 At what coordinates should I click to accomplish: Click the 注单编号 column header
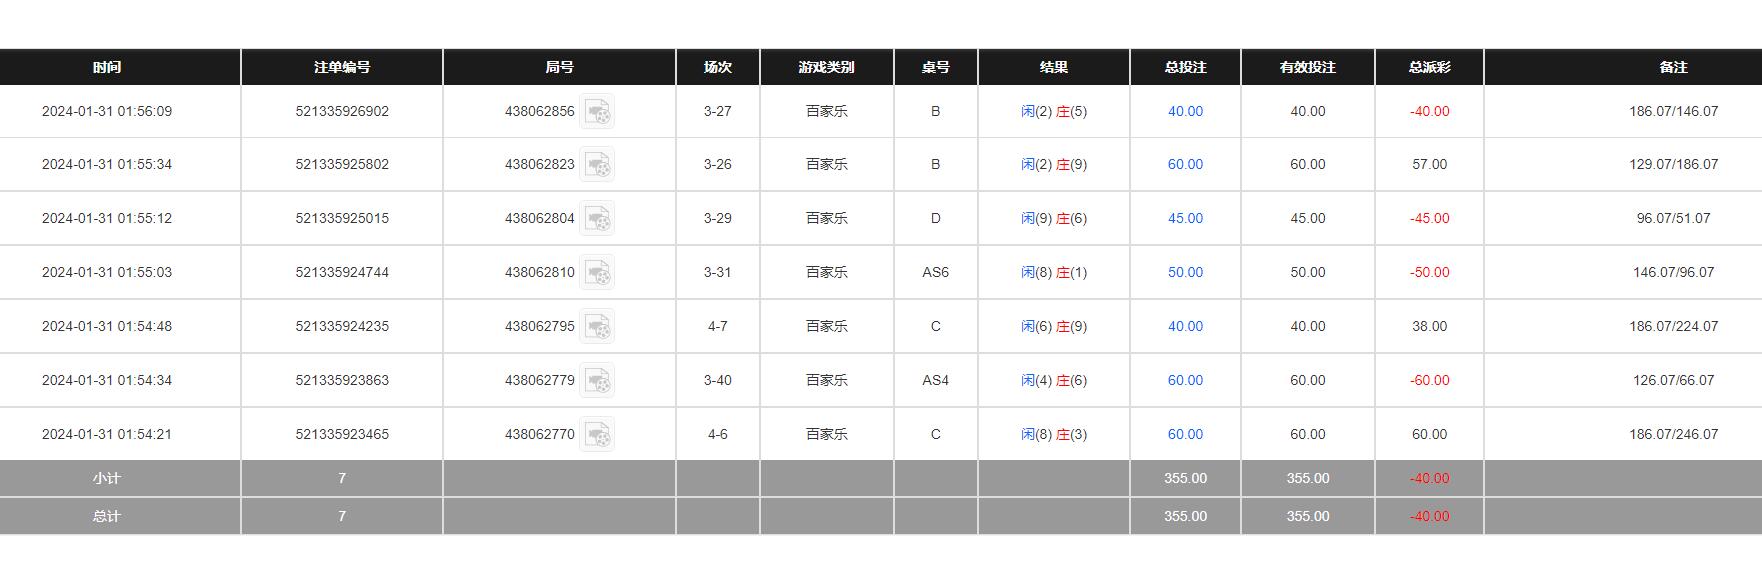[342, 67]
